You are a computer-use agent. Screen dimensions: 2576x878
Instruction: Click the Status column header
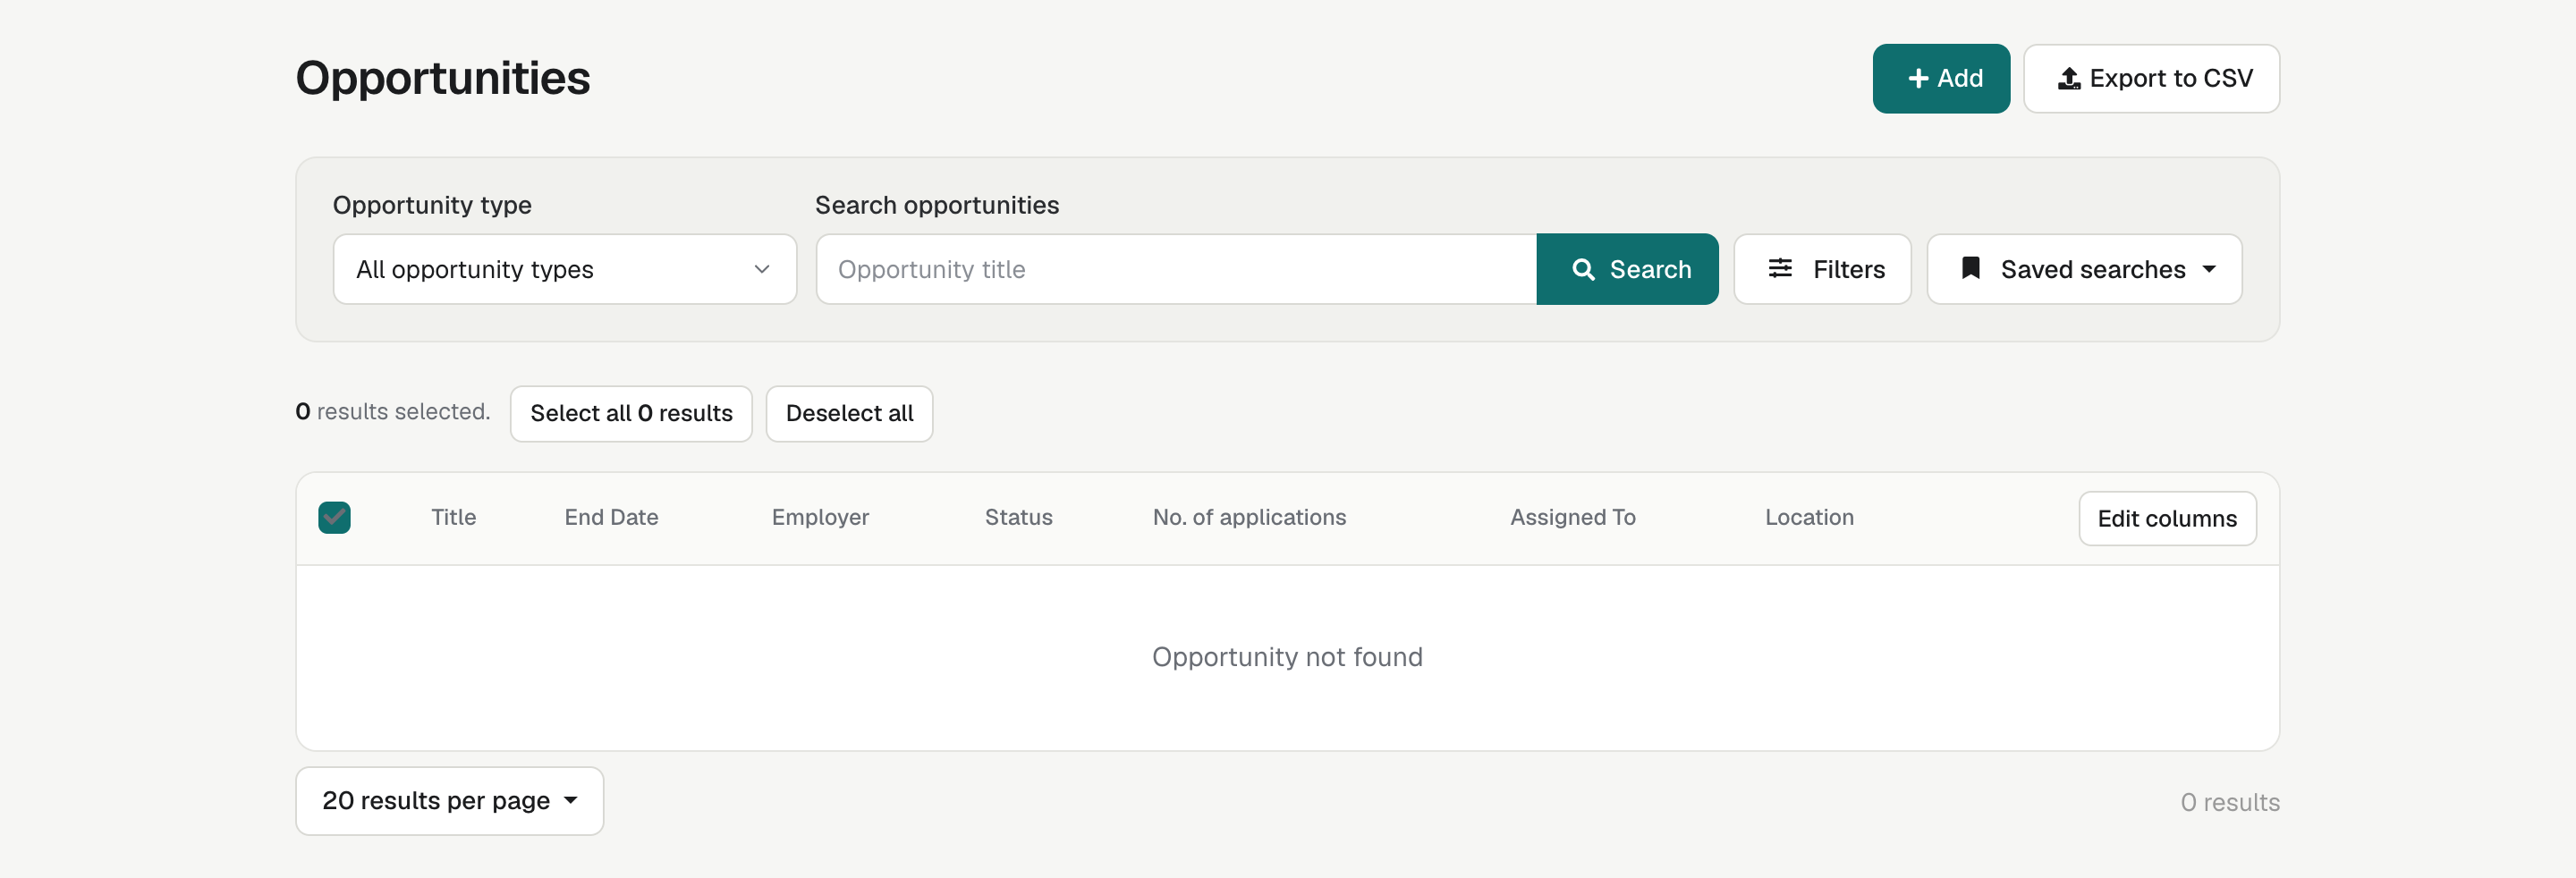(1018, 517)
